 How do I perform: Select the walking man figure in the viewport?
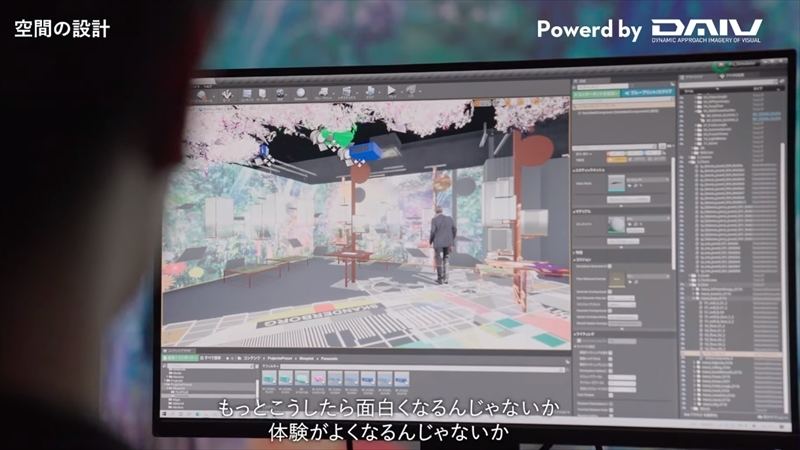coord(442,245)
